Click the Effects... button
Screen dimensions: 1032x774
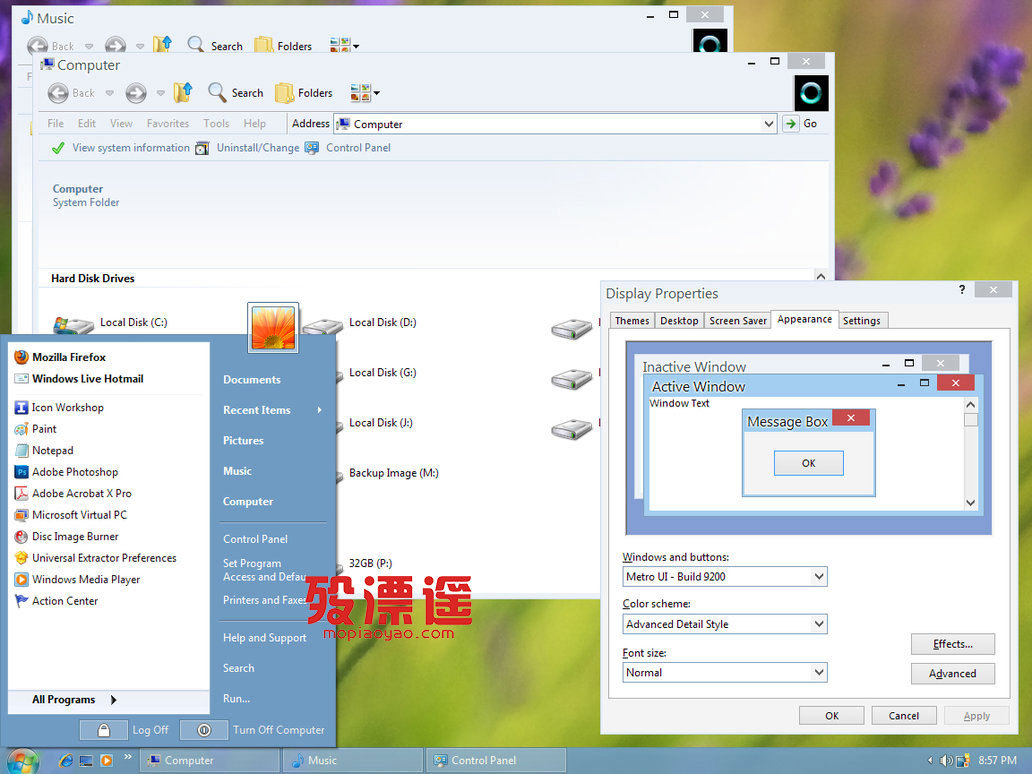pos(952,644)
